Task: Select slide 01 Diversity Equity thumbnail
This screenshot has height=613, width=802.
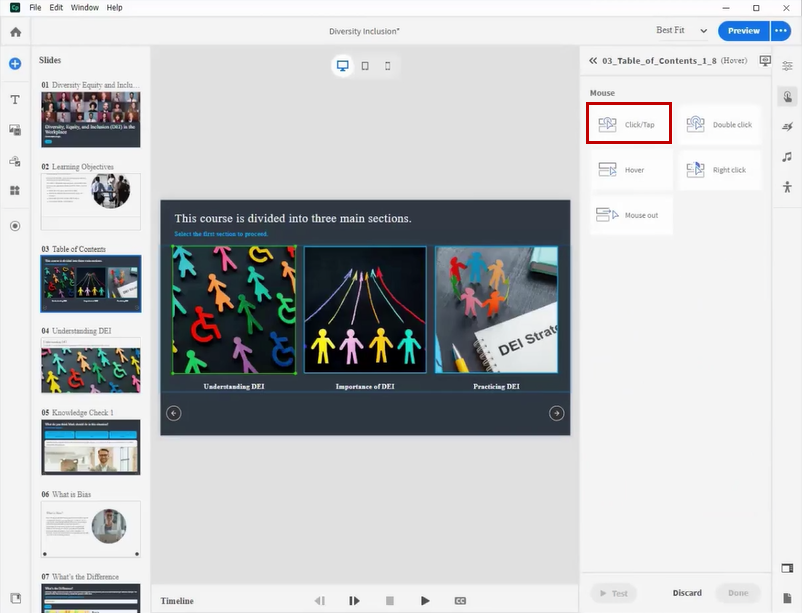Action: point(91,119)
